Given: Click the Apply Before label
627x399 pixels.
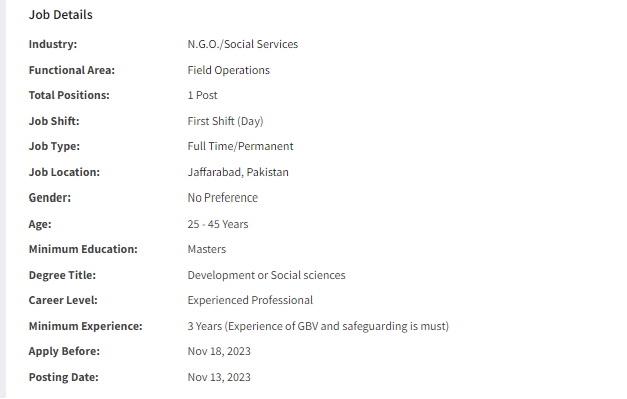Looking at the screenshot, I should [x=64, y=351].
